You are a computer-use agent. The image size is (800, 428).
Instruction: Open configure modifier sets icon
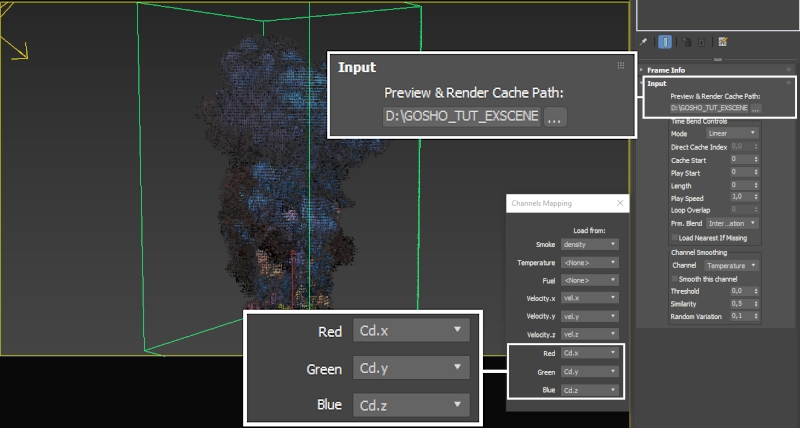point(721,42)
